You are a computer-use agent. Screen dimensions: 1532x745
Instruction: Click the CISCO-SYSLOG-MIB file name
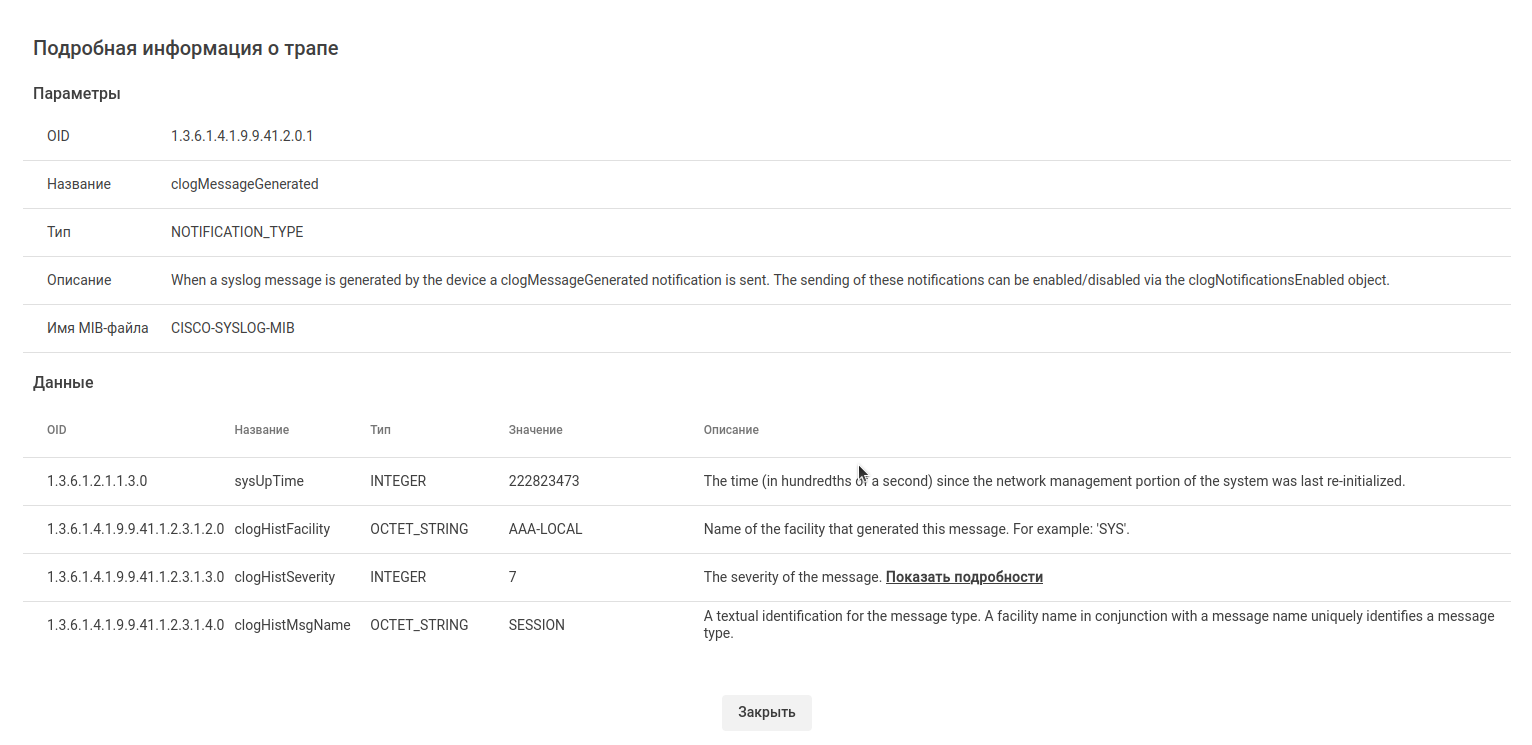click(233, 328)
